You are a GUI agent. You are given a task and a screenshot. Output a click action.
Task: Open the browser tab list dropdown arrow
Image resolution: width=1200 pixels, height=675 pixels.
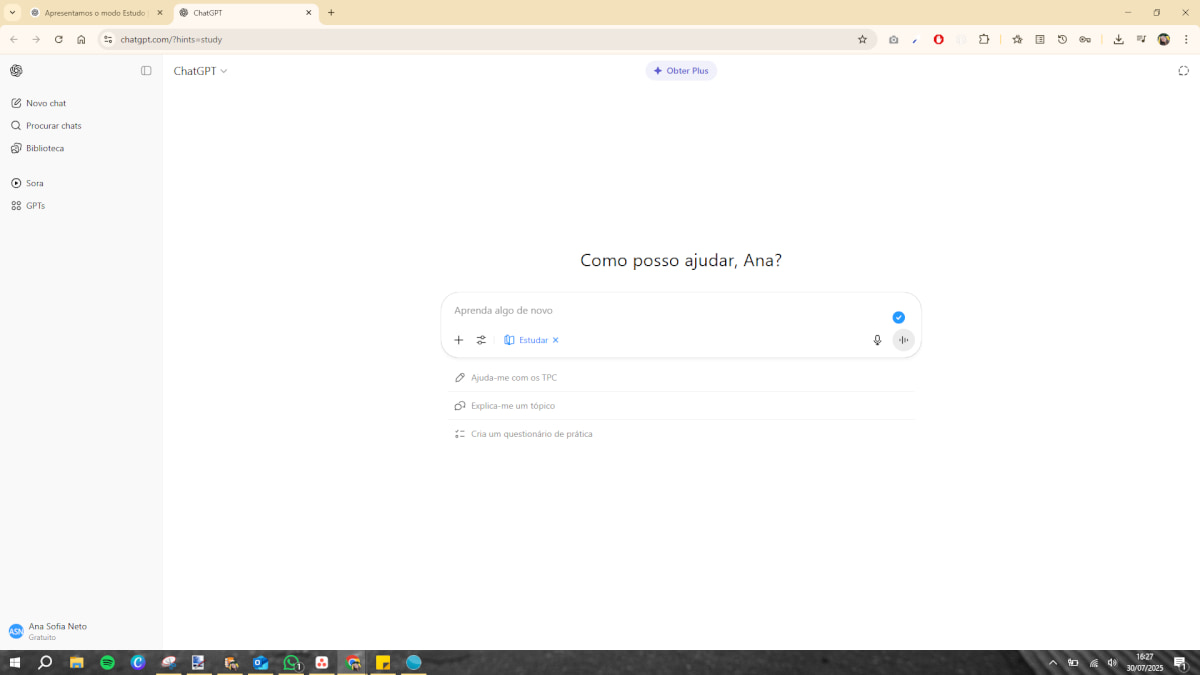(12, 13)
